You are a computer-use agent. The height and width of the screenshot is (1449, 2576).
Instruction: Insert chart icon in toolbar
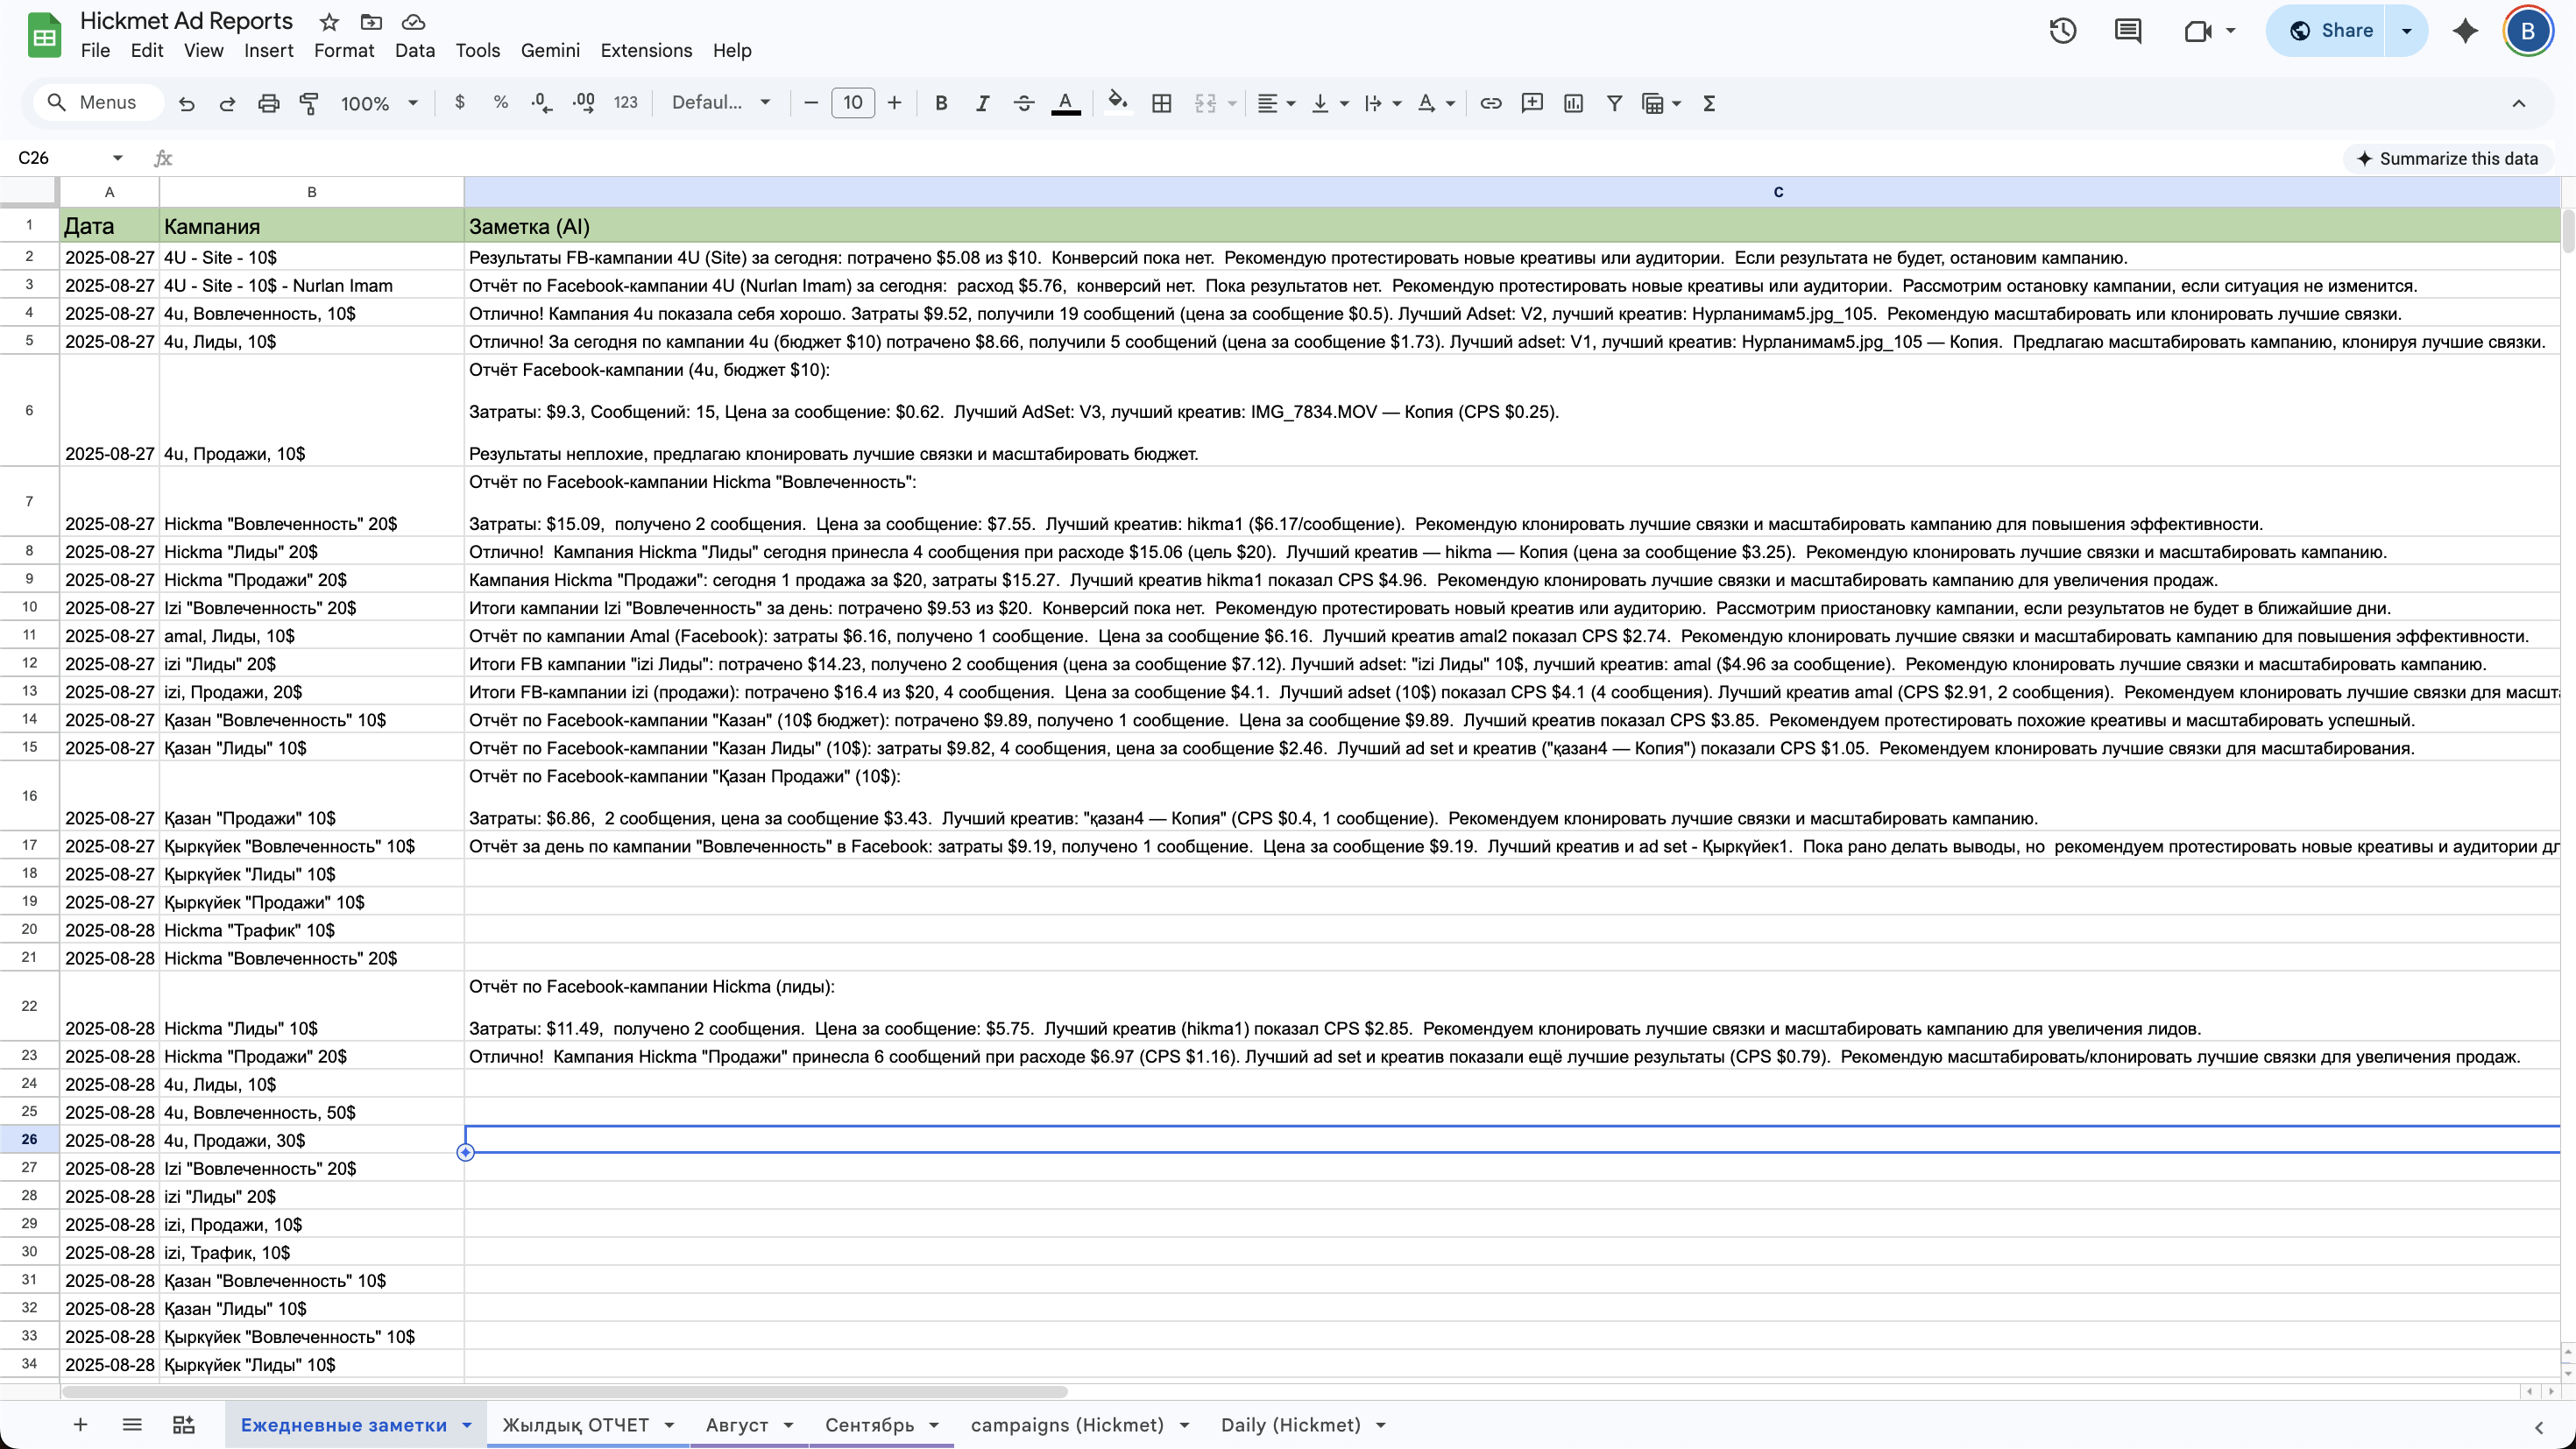[x=1573, y=103]
